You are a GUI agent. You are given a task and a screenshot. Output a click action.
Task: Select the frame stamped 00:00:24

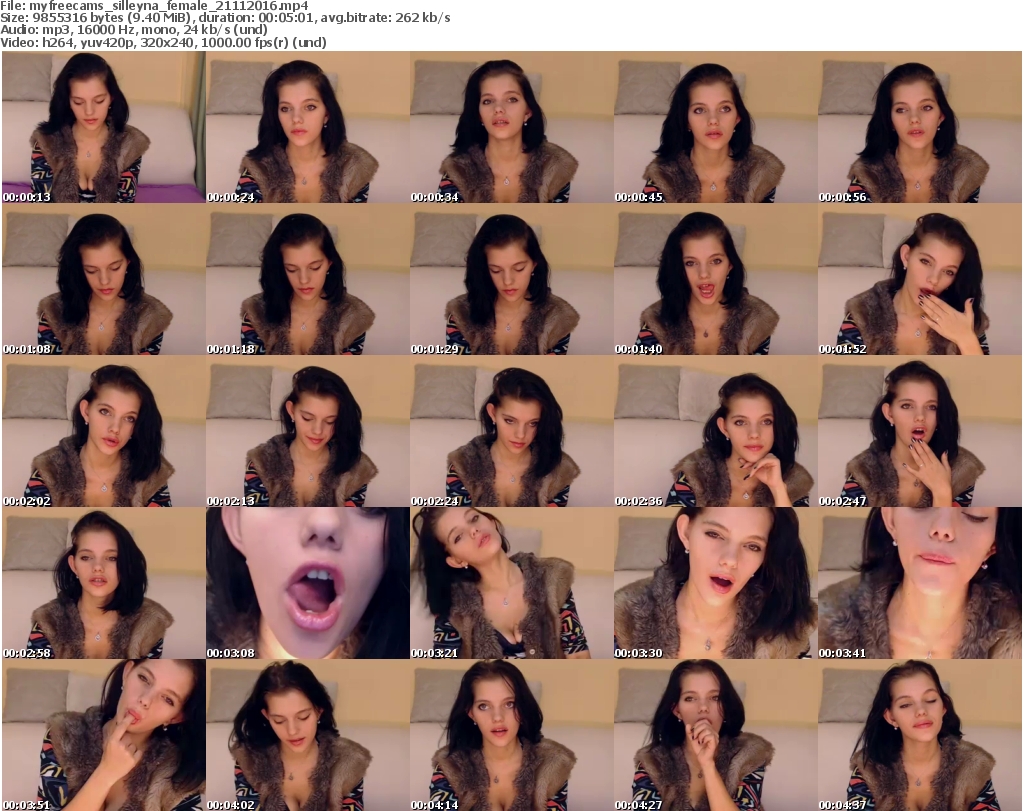pos(308,127)
